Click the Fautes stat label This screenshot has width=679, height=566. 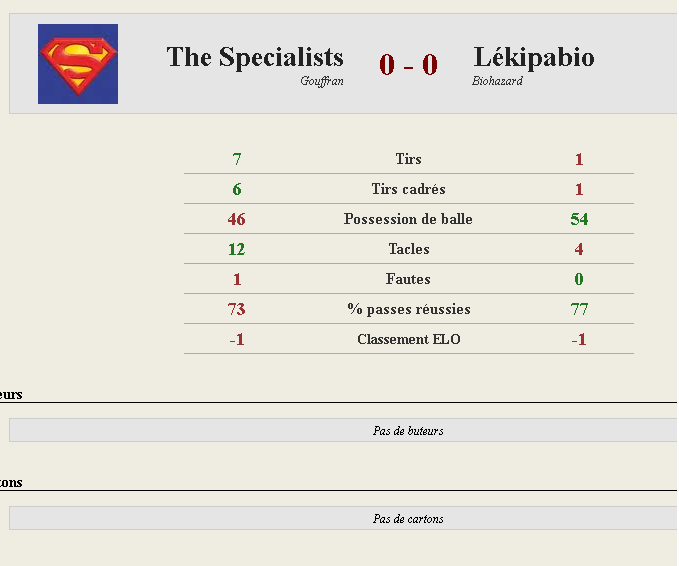point(408,279)
